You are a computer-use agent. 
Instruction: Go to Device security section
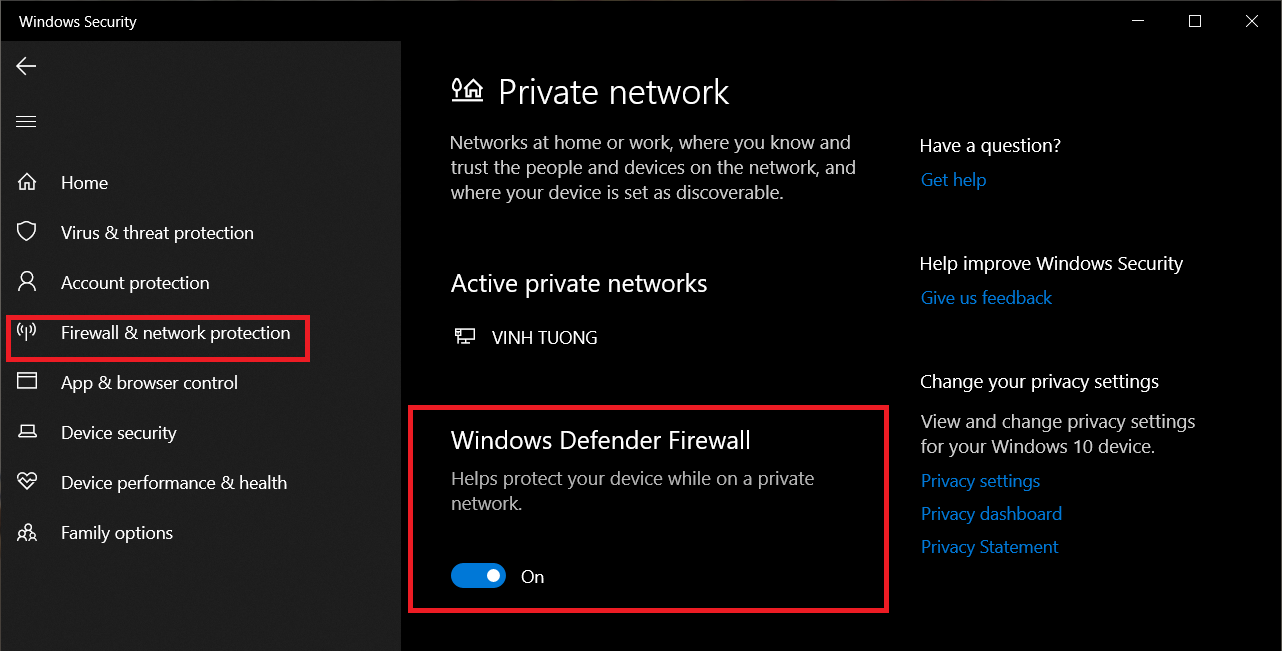click(119, 433)
